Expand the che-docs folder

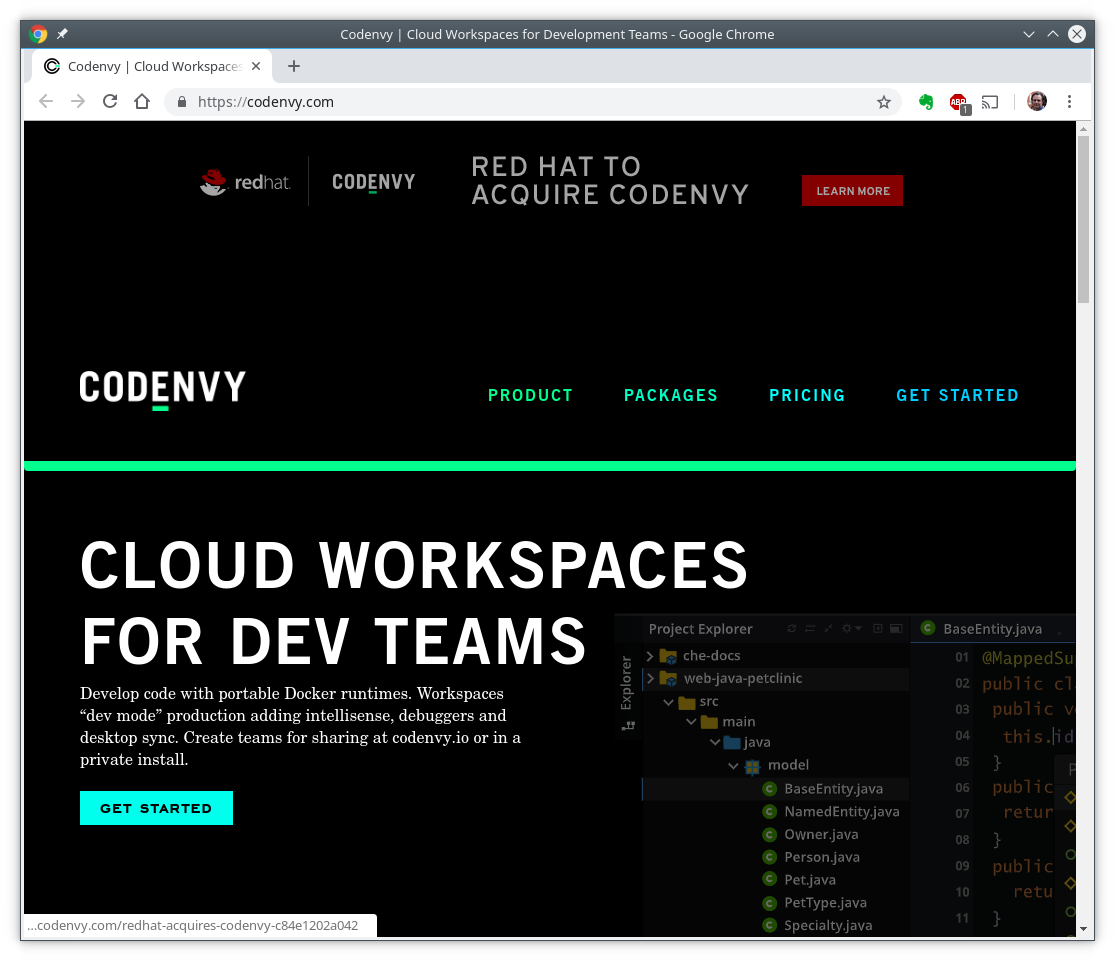tap(650, 655)
